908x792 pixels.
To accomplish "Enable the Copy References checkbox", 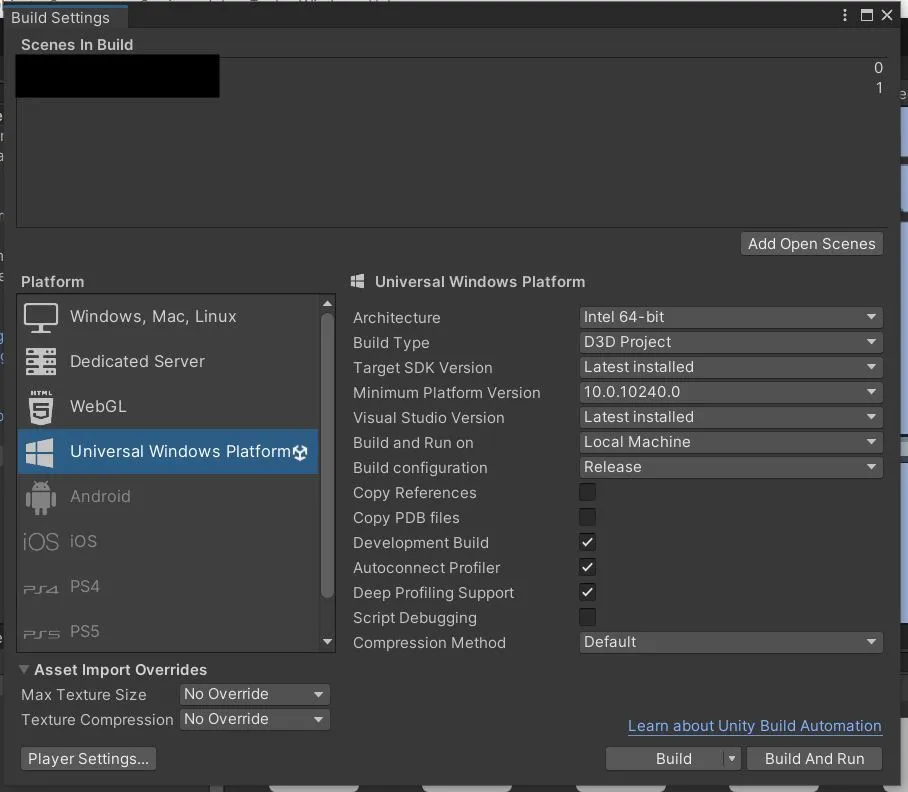I will 587,492.
